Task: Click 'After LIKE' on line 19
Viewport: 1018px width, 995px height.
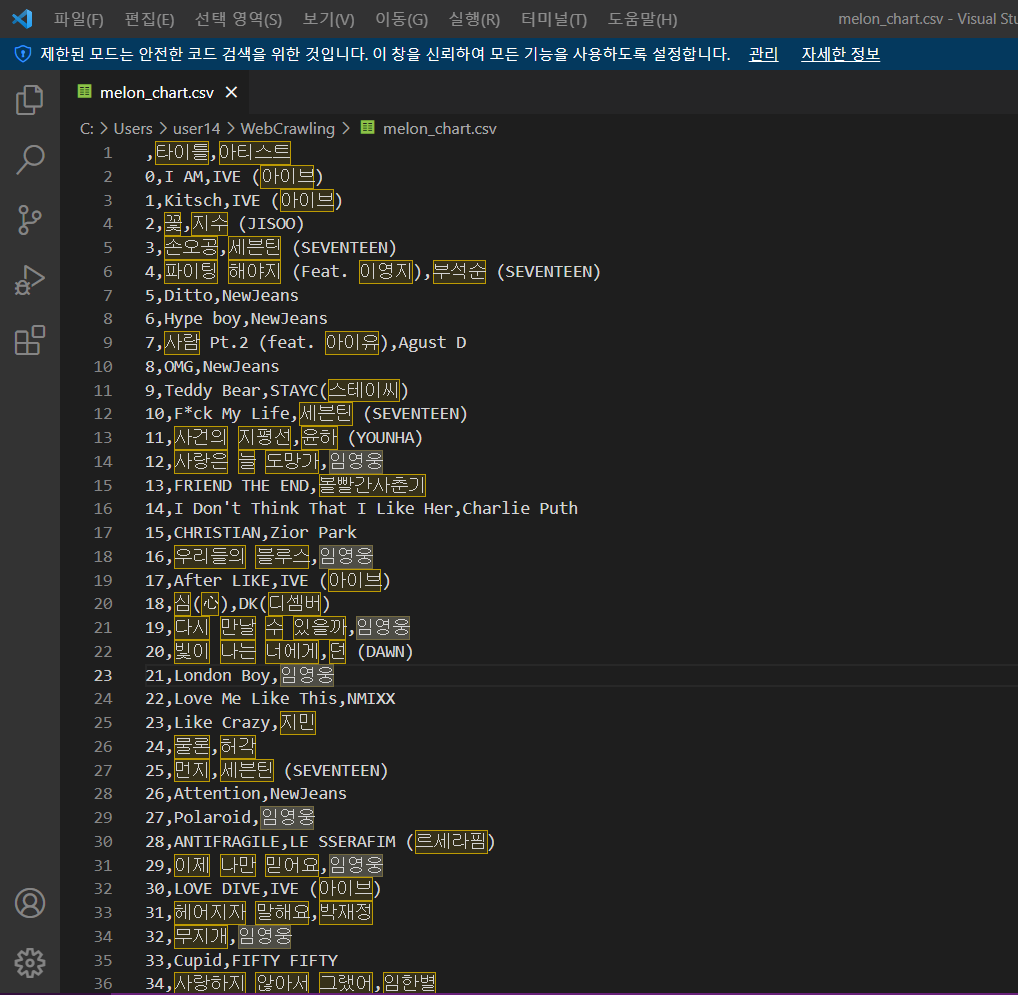Action: click(x=221, y=580)
